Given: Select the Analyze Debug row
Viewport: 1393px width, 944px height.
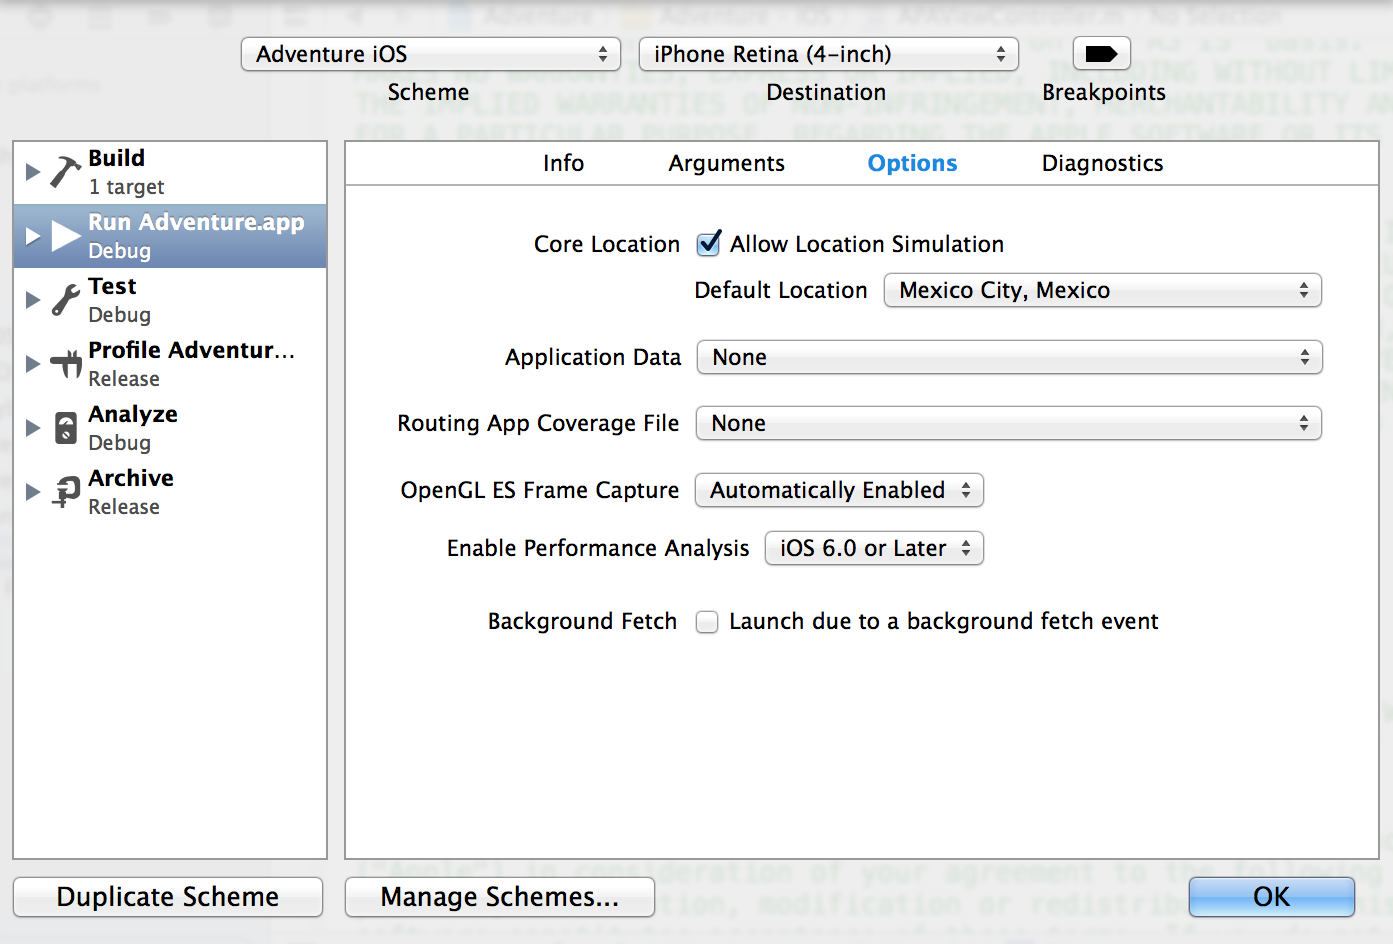Looking at the screenshot, I should pos(170,428).
